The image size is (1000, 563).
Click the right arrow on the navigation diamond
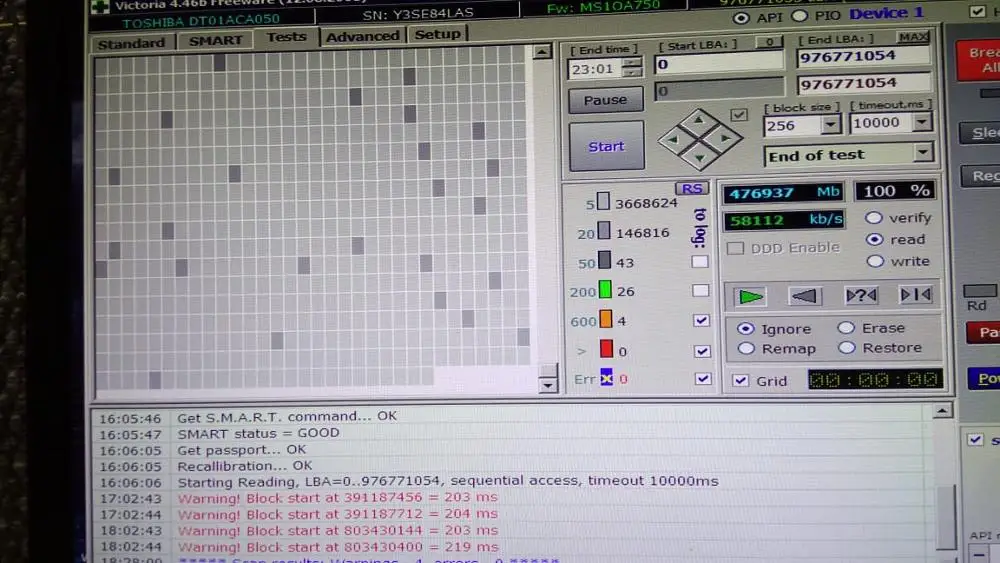tap(724, 138)
